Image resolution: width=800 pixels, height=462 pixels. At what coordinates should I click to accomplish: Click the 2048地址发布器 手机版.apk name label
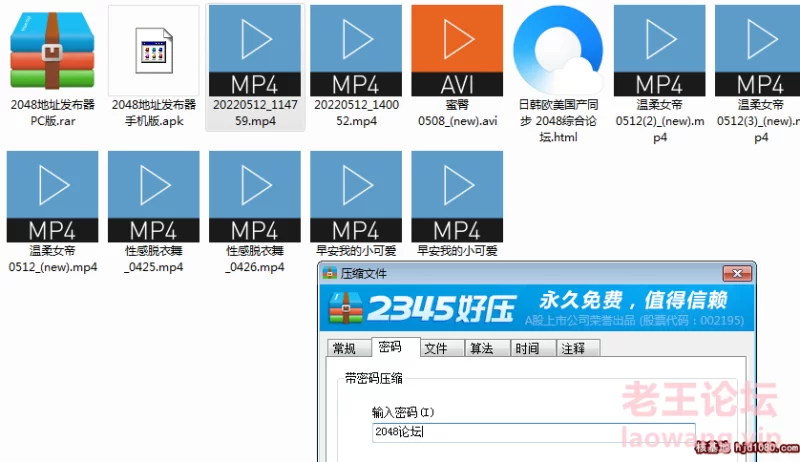[x=154, y=113]
